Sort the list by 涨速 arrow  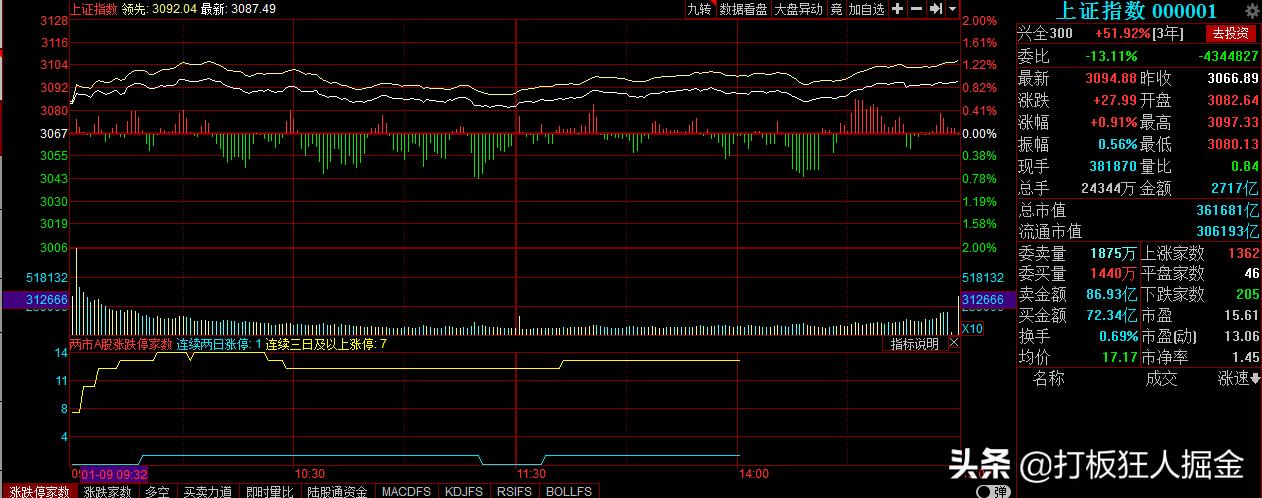click(x=1239, y=379)
